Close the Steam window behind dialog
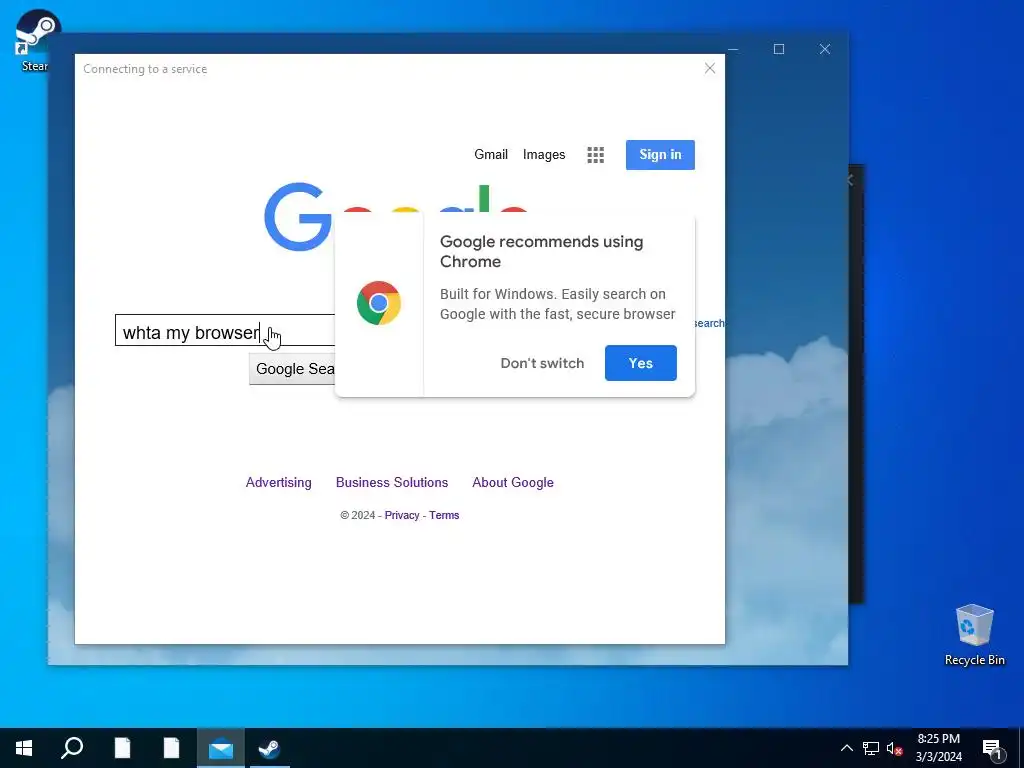Viewport: 1024px width, 768px height. pos(825,49)
